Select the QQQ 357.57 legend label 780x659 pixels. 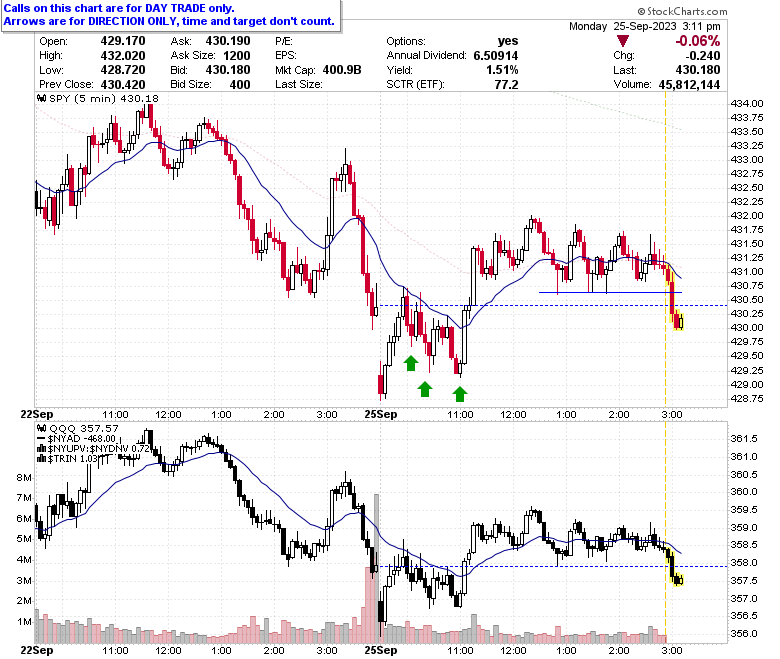pyautogui.click(x=84, y=428)
